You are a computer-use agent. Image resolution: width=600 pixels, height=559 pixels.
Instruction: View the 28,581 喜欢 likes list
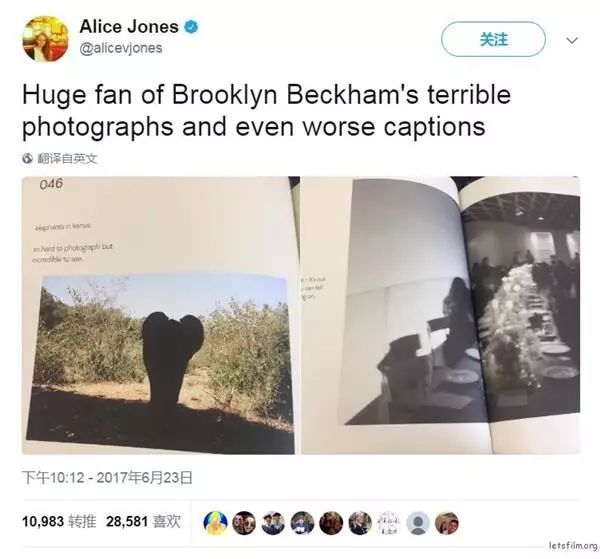(143, 522)
